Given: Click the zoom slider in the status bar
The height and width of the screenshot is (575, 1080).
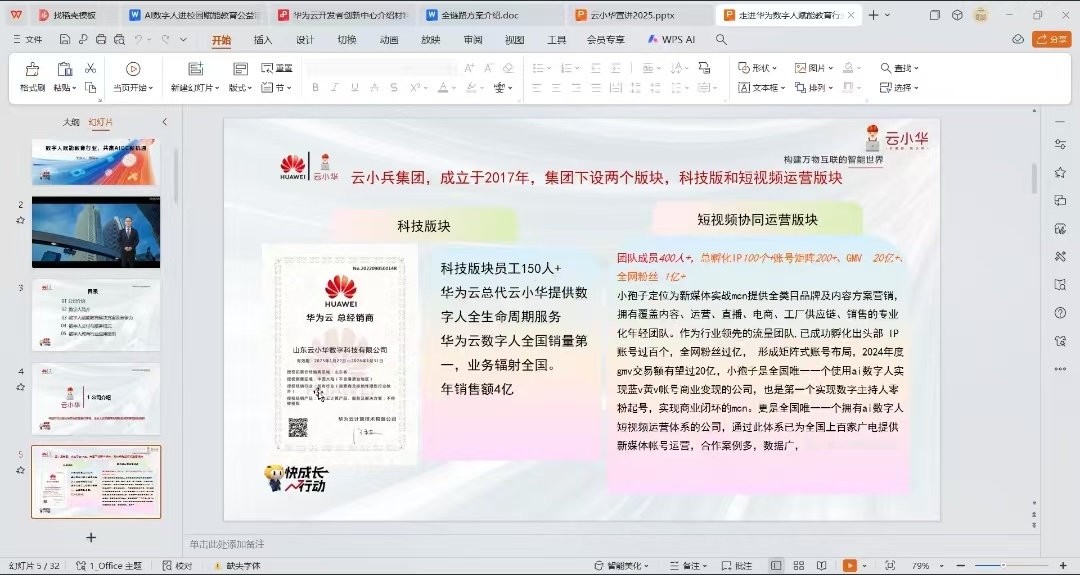Looking at the screenshot, I should point(1003,565).
